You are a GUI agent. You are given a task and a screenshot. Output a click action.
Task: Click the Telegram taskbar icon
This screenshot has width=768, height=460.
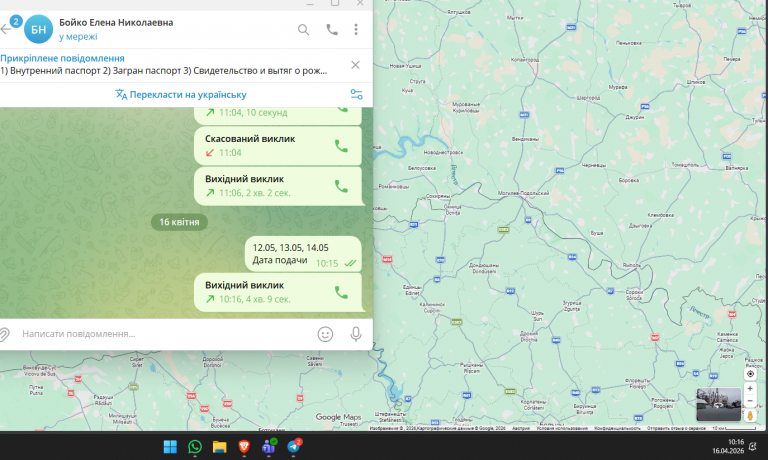point(294,447)
